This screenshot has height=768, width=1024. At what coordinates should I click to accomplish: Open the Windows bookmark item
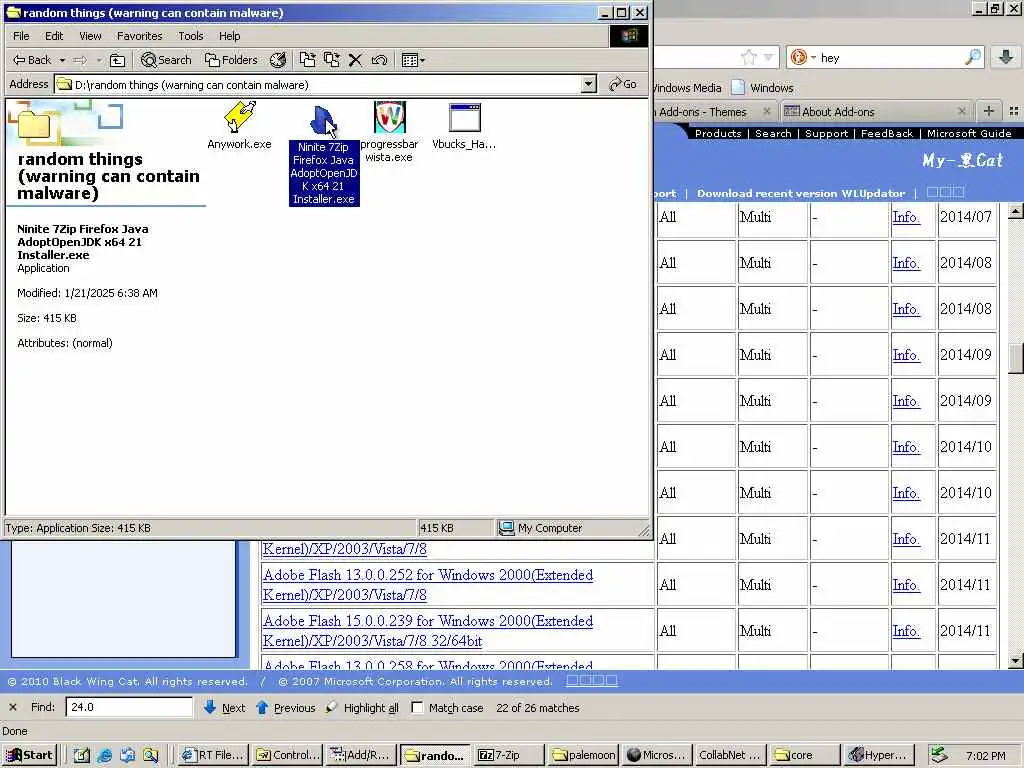[763, 88]
